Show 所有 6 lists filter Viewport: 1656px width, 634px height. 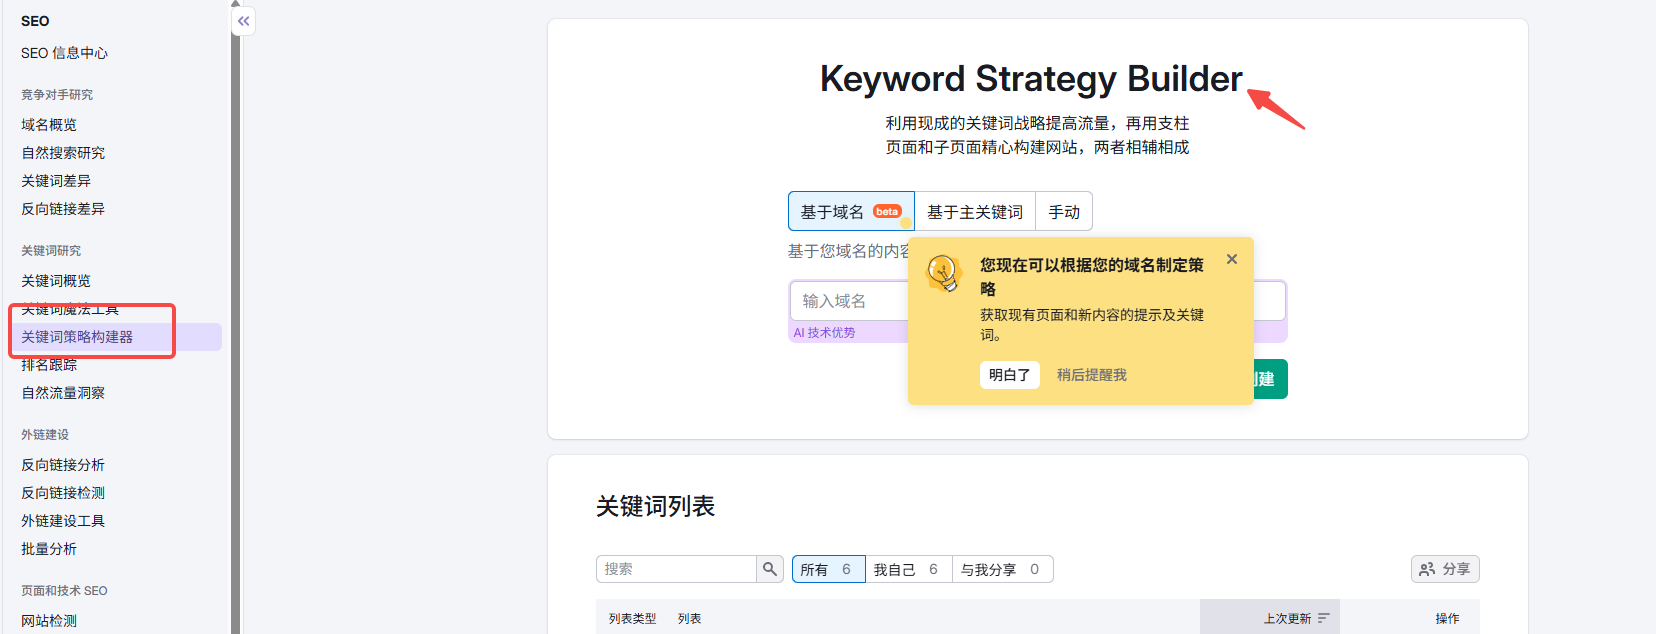point(828,569)
